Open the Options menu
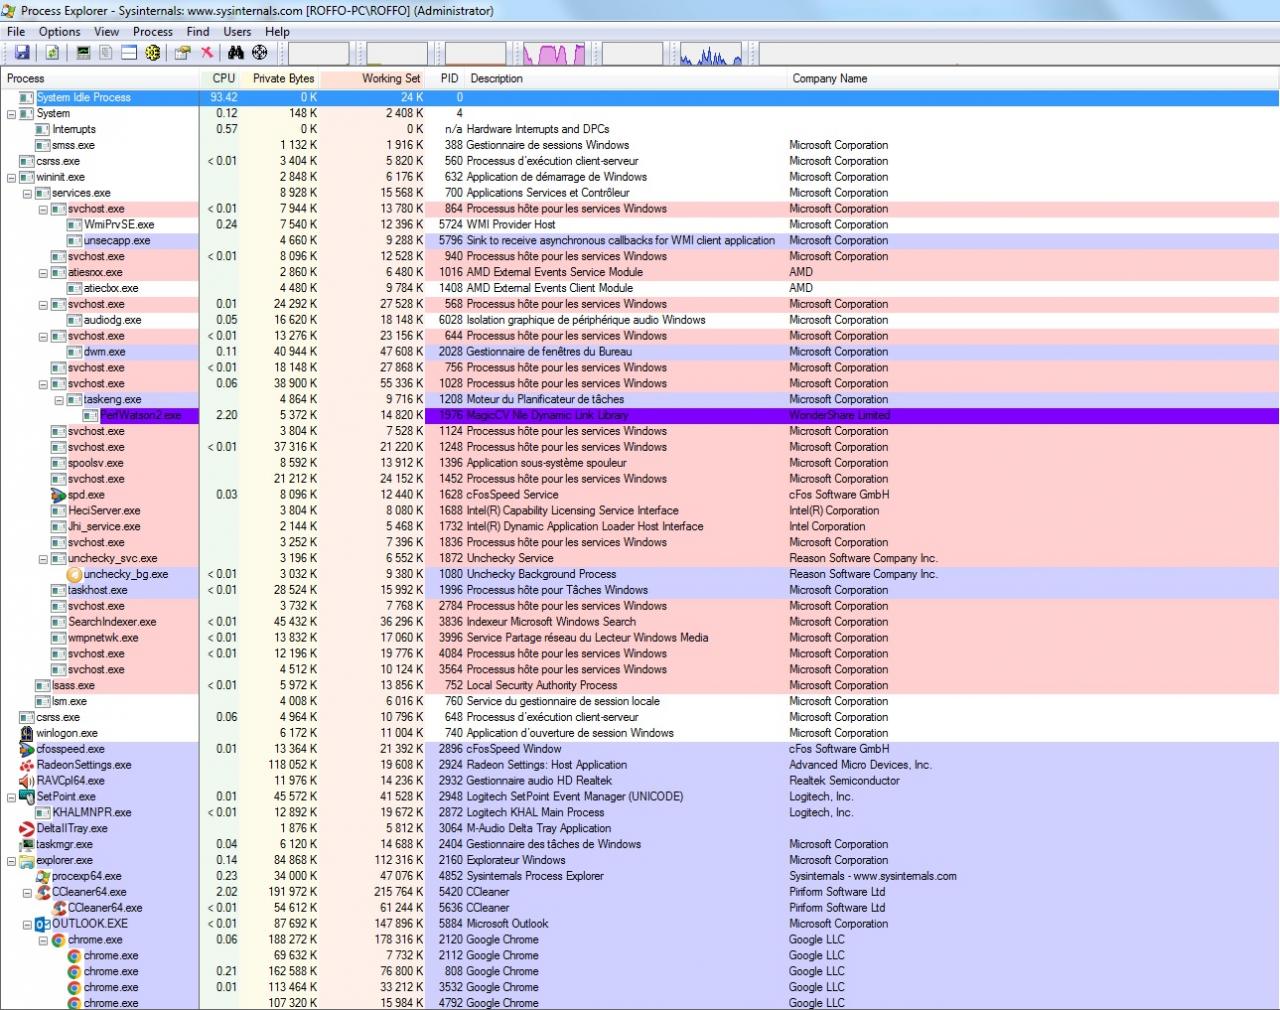 coord(60,32)
